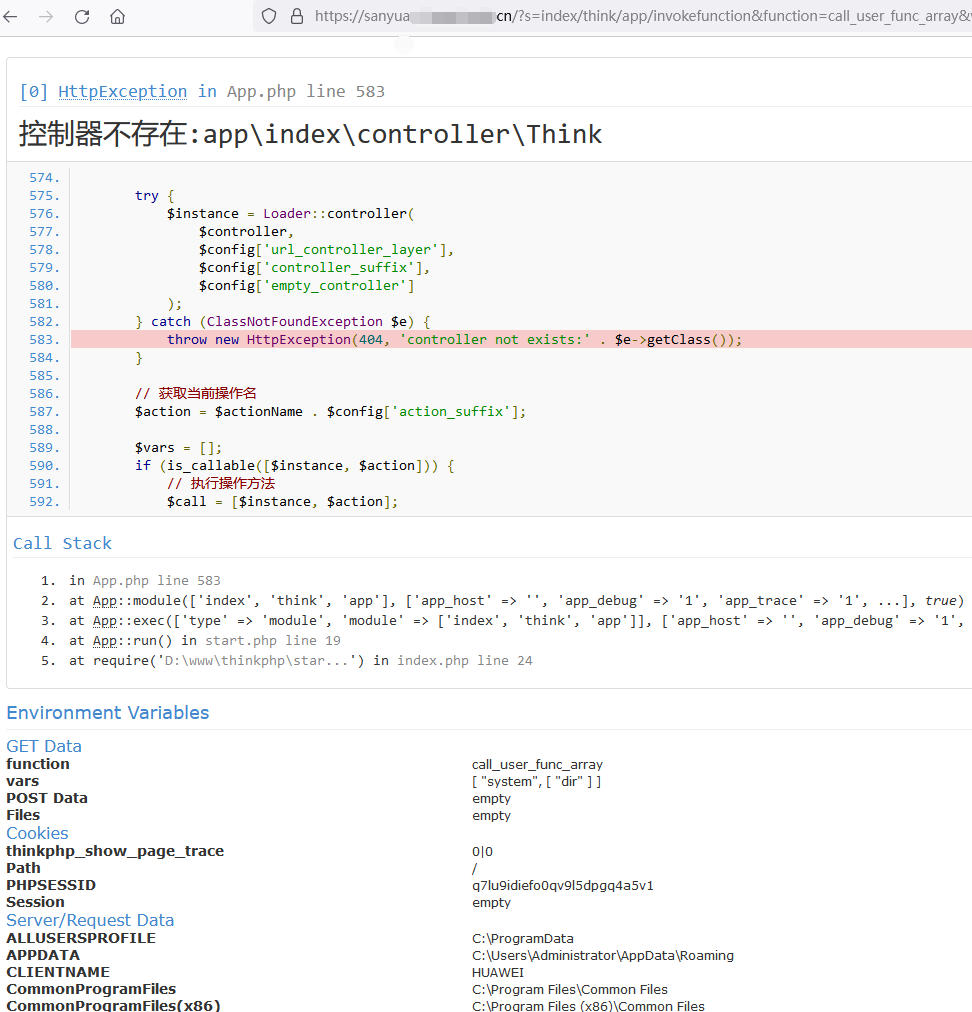The width and height of the screenshot is (972, 1012).
Task: Select CommonProgramFiles(x86) variable name
Action: [x=114, y=1006]
